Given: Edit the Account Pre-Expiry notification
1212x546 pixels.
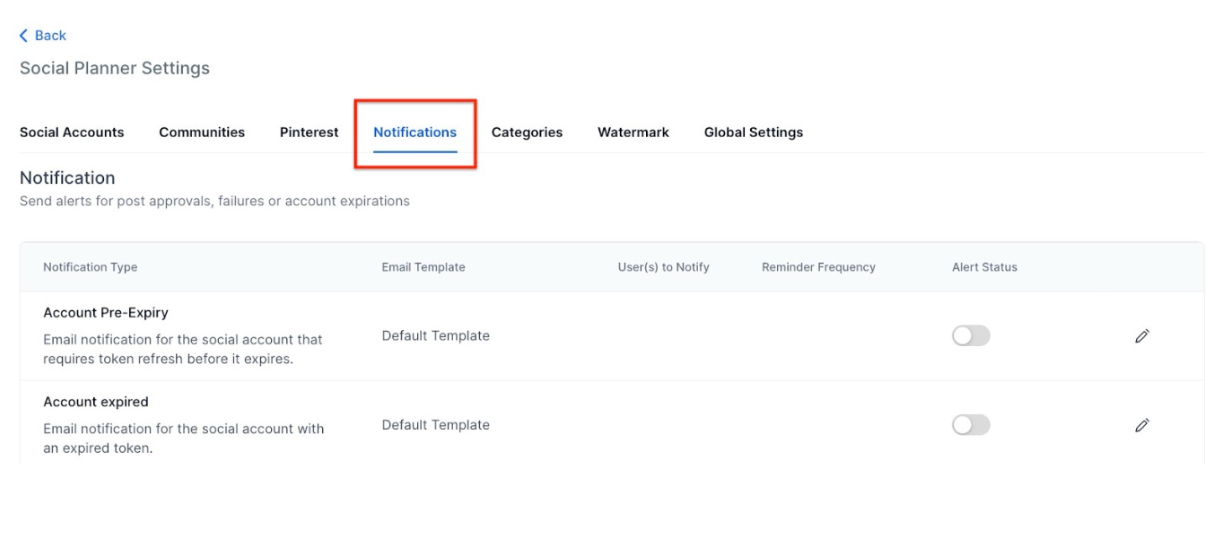Looking at the screenshot, I should [x=1142, y=336].
